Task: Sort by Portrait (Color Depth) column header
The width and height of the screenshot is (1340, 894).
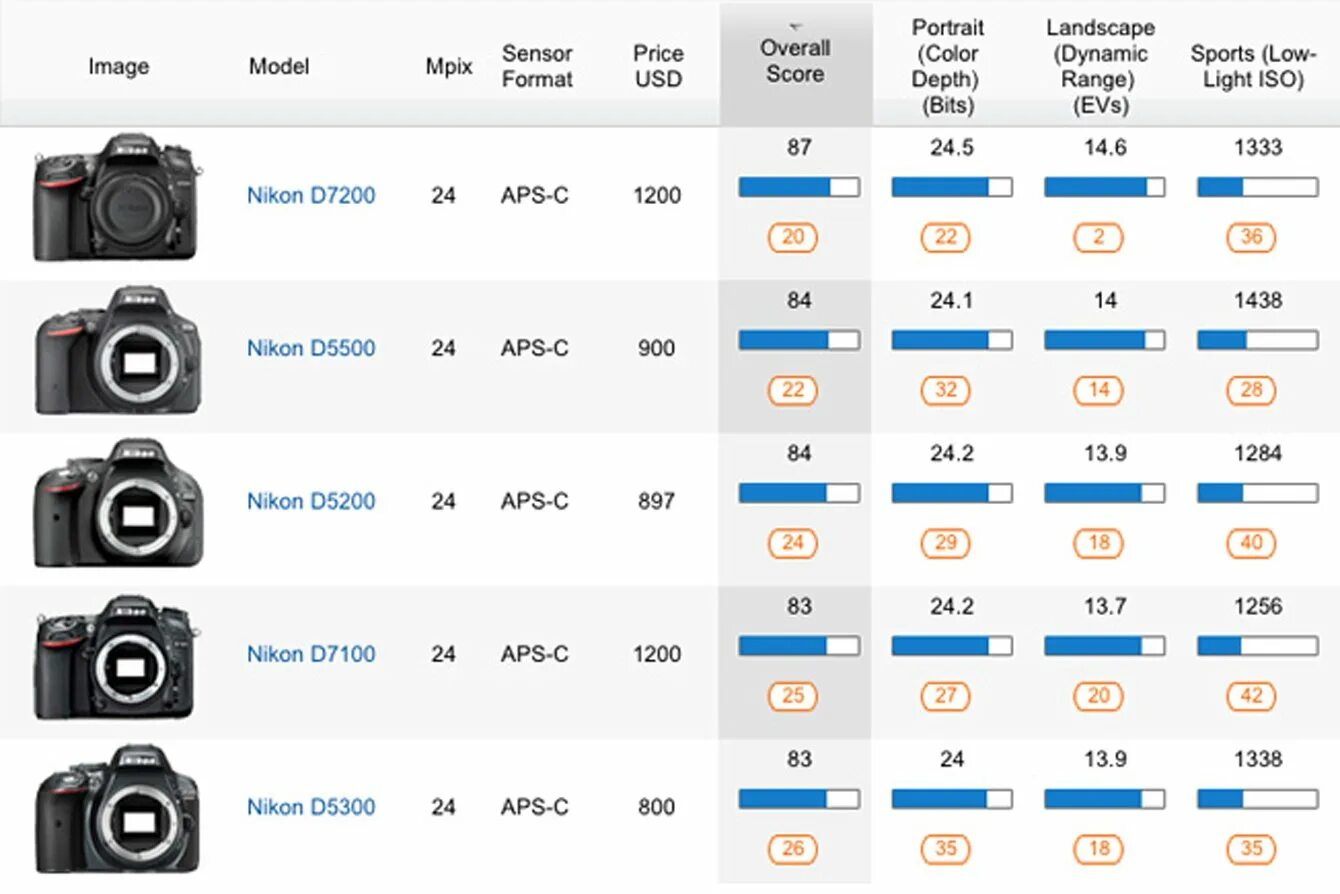Action: point(947,66)
